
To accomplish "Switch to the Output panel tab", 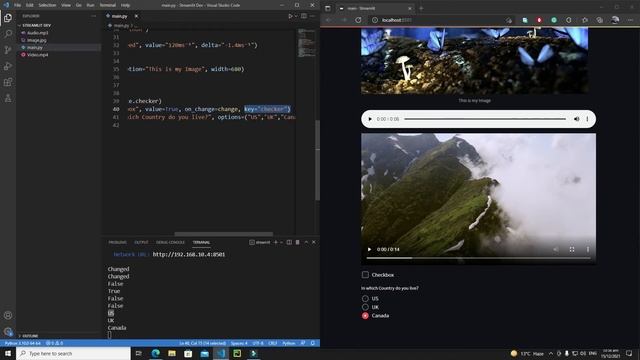I will point(141,242).
